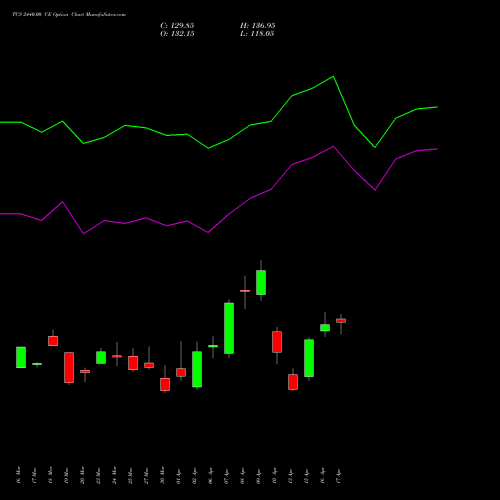500x500 pixels.
Task: Click the last red candle for 17 Apr
Action: tap(341, 321)
